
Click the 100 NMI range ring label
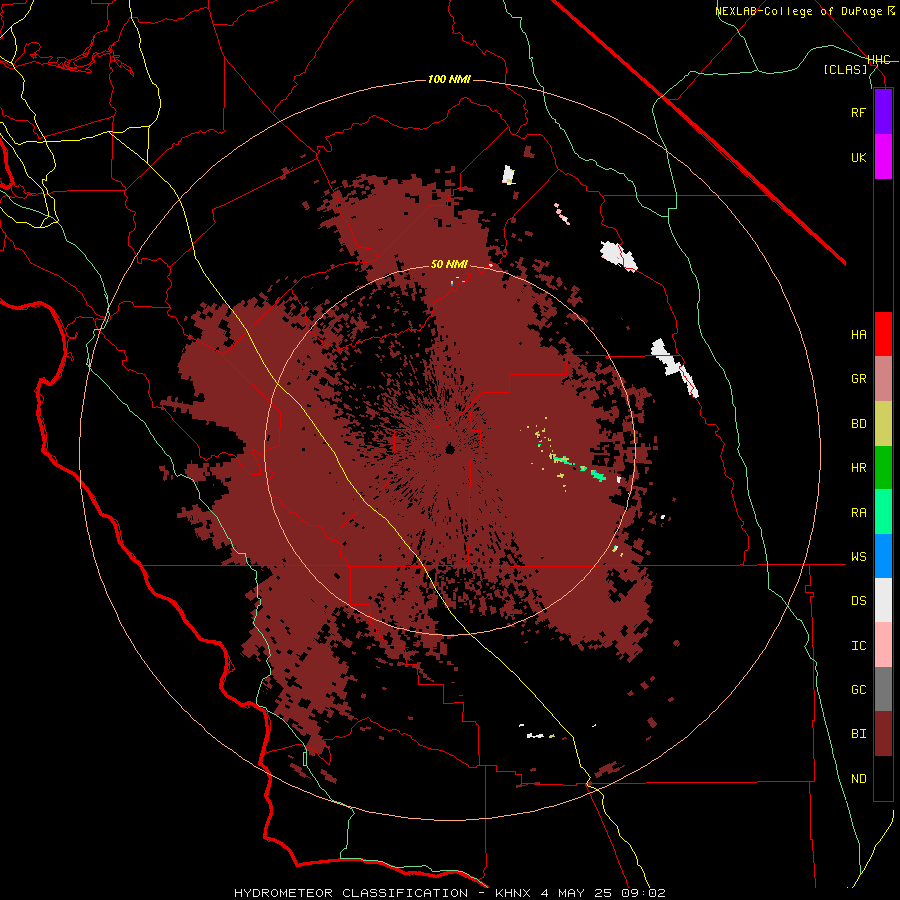point(449,79)
